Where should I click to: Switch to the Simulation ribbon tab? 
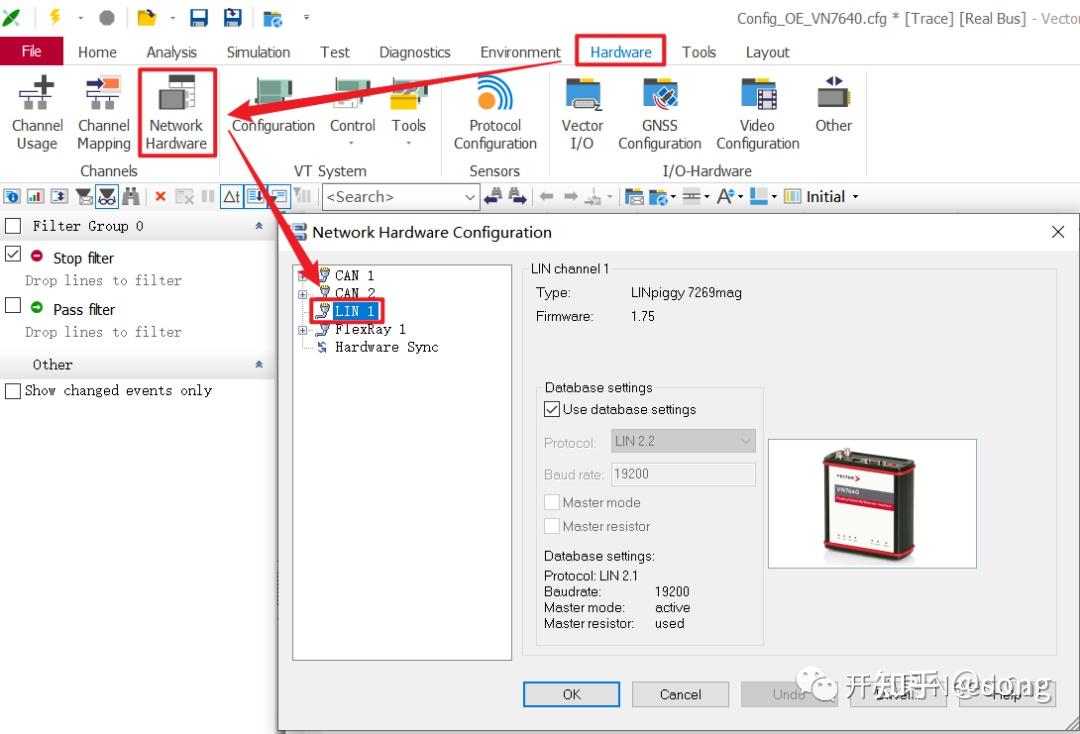click(258, 52)
